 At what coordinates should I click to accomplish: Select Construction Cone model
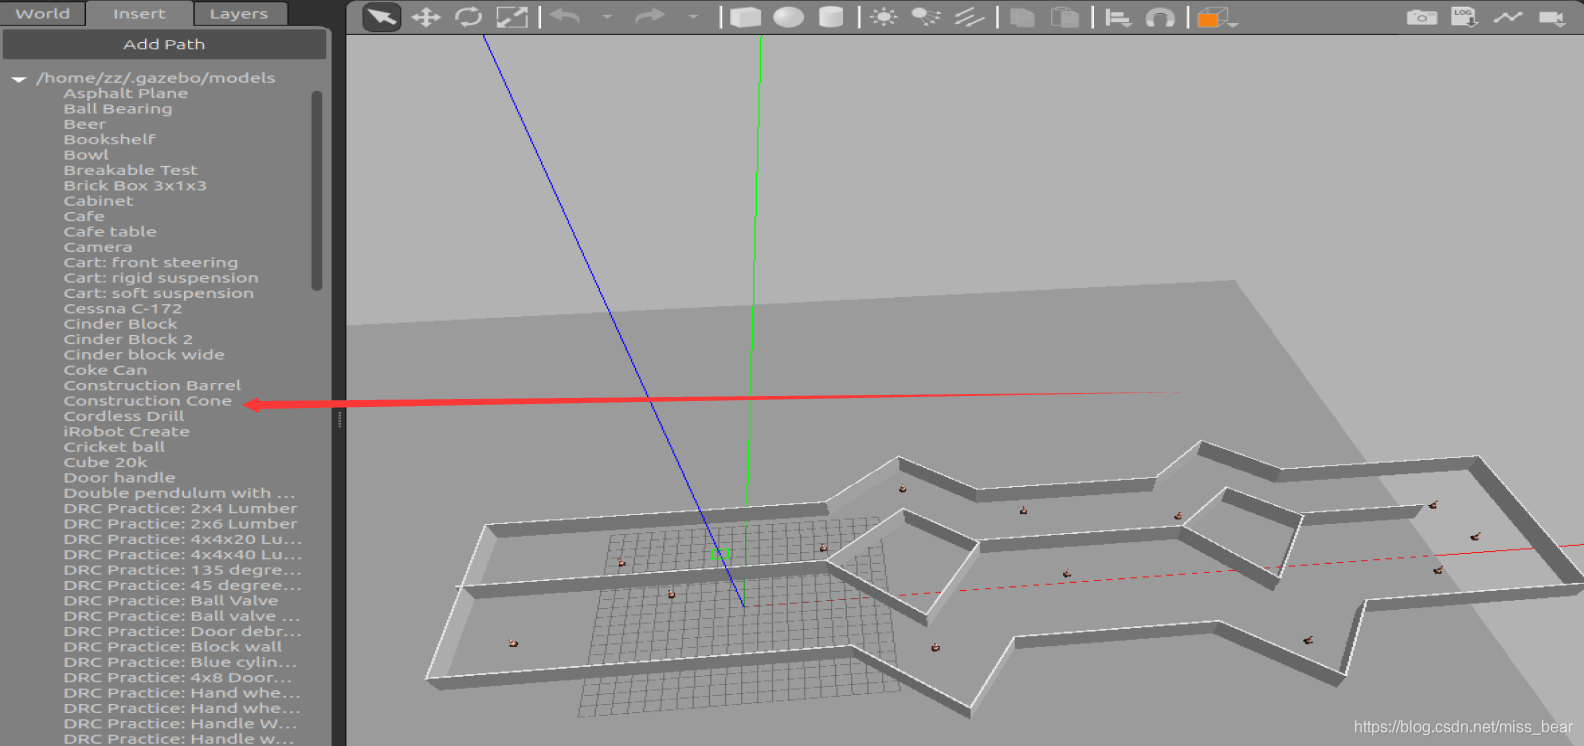coord(148,401)
